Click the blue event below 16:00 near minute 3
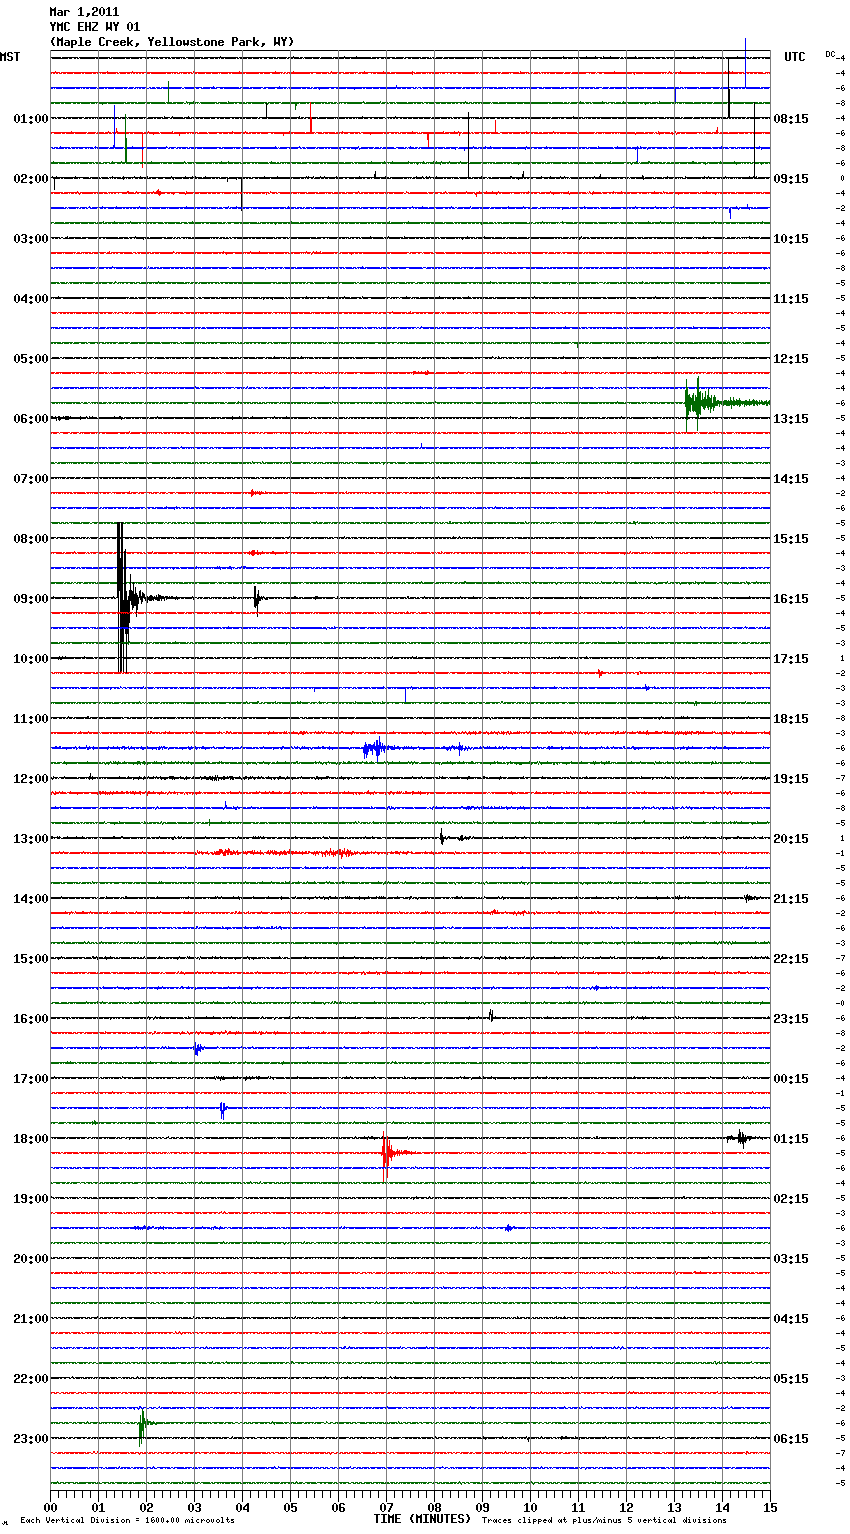This screenshot has width=850, height=1534. [x=197, y=1048]
